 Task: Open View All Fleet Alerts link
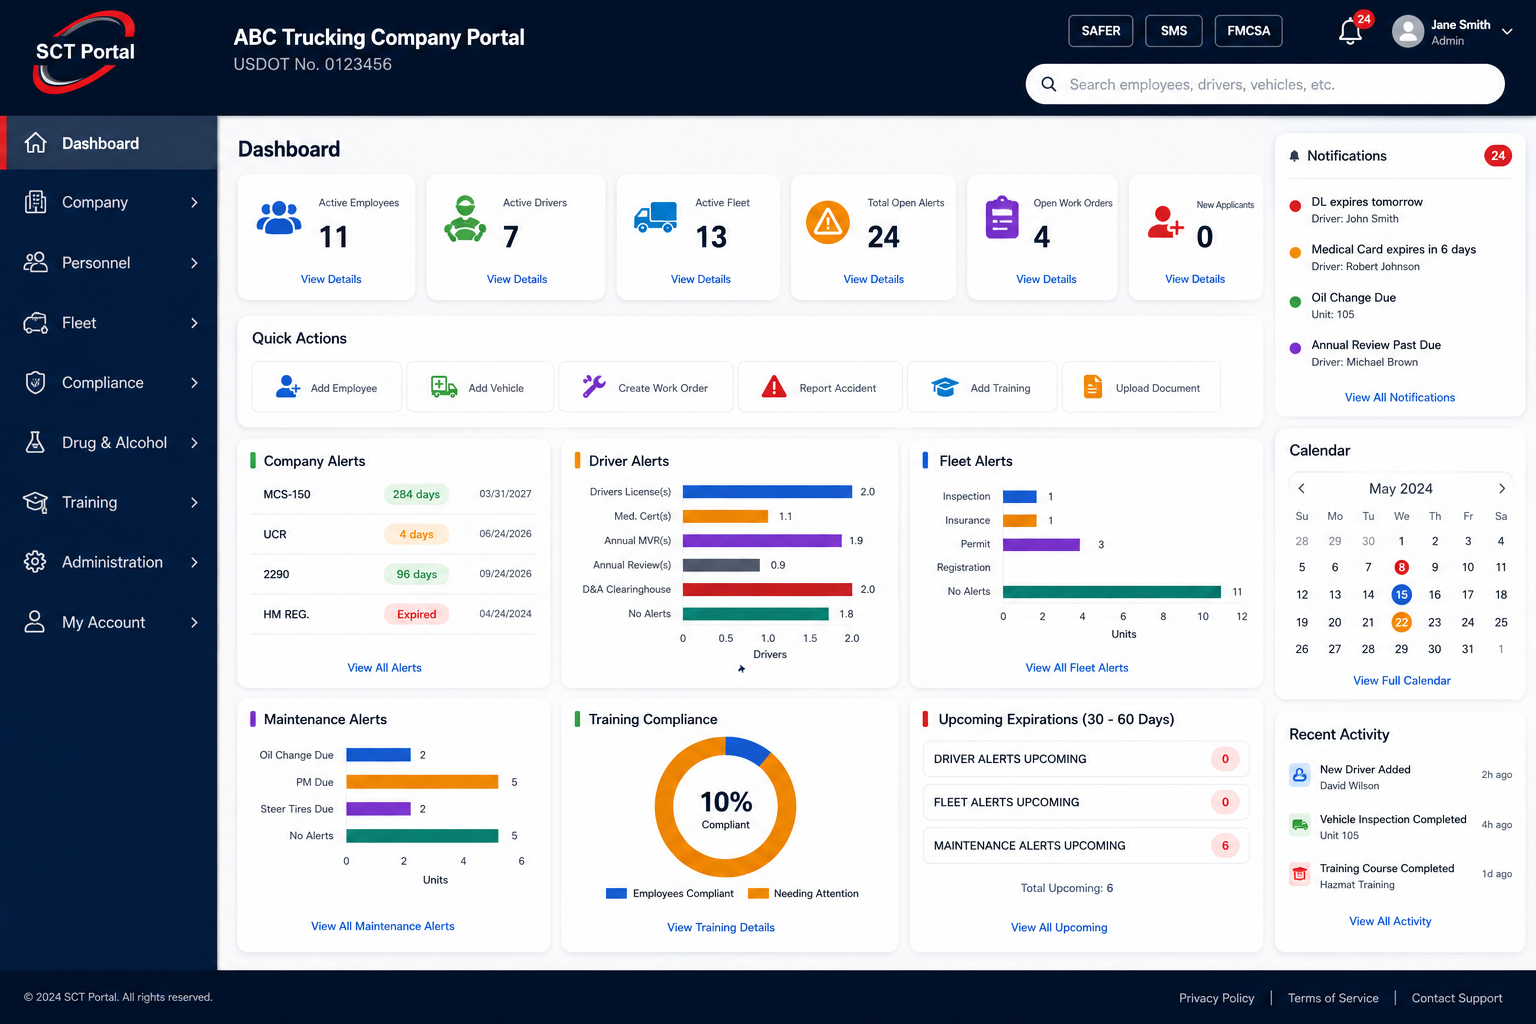[1077, 668]
